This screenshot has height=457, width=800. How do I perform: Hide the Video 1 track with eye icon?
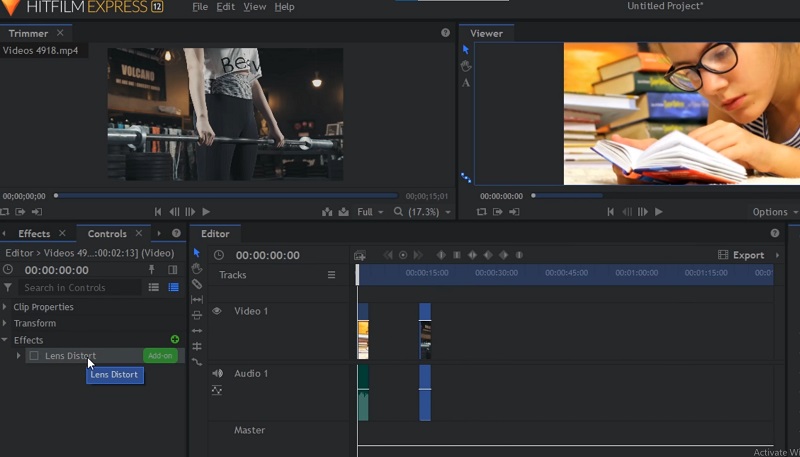tap(217, 311)
